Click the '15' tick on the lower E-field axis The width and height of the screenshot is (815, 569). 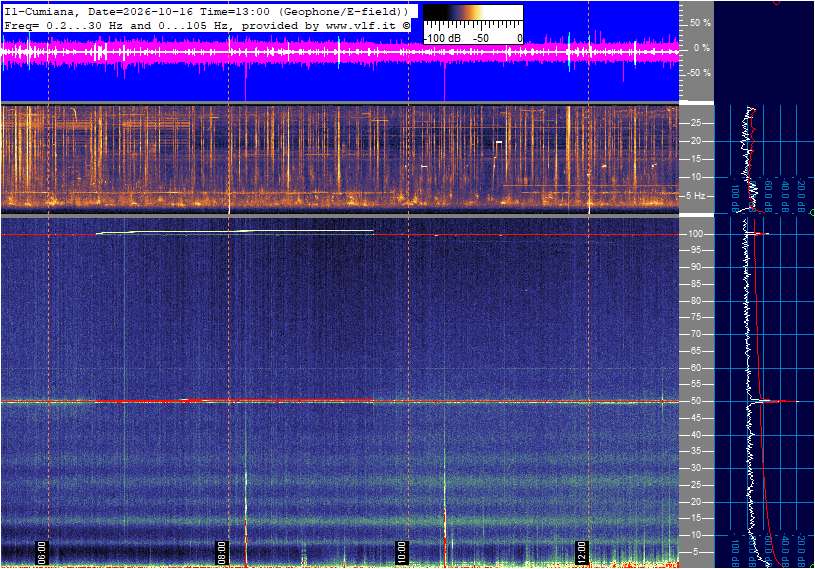point(695,519)
